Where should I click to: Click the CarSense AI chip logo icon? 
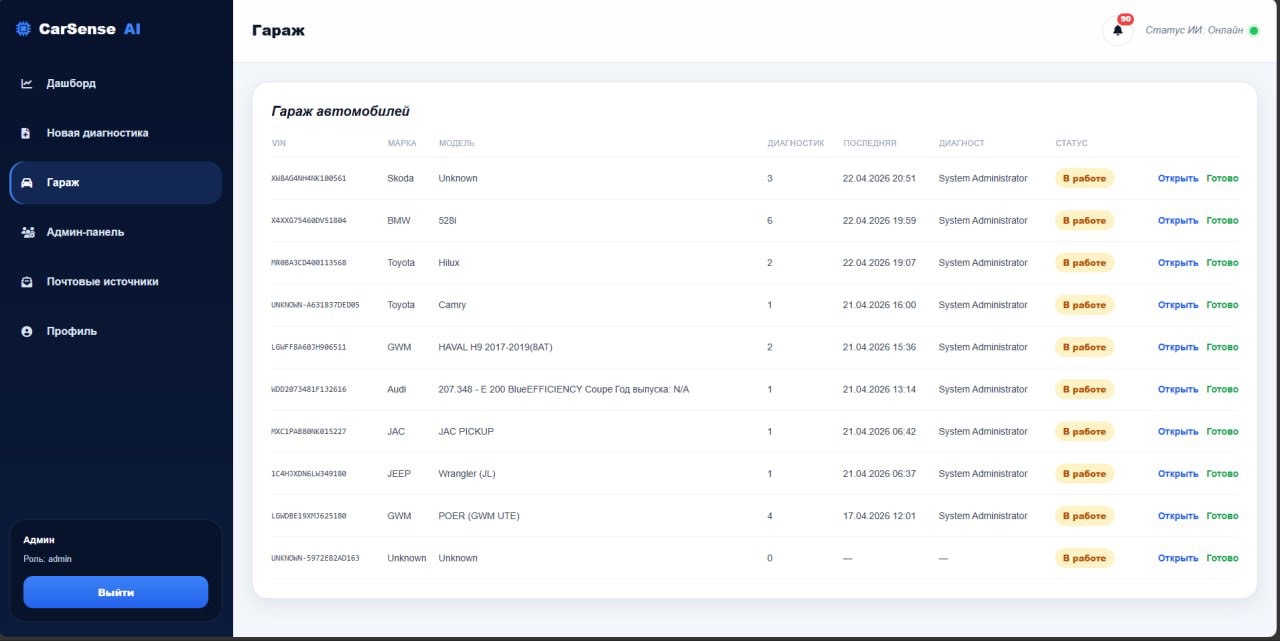23,29
